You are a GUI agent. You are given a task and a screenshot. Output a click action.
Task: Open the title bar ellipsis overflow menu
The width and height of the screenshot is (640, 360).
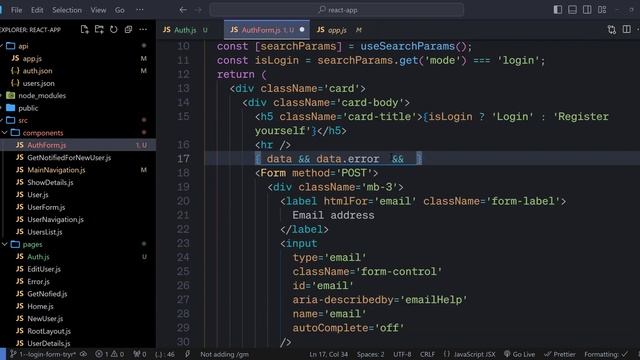(140, 10)
